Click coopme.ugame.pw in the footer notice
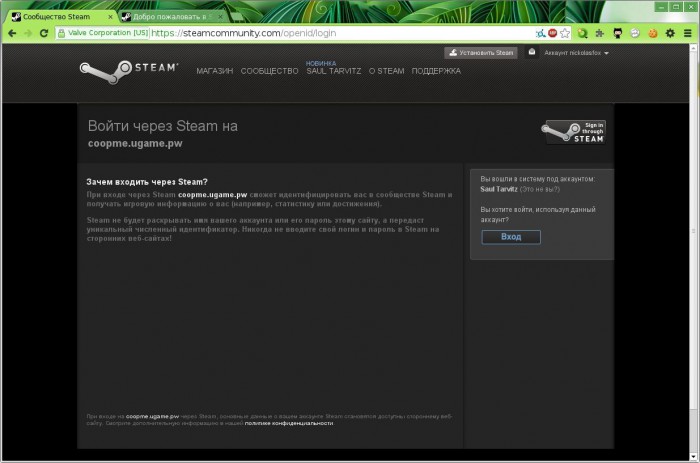The height and width of the screenshot is (463, 700). 152,416
